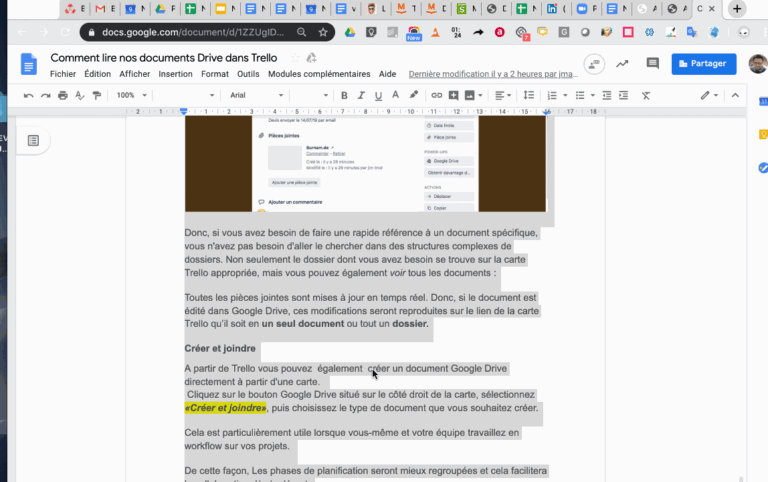Screen dimensions: 768x482
Task: Click the Google Drive extension icon
Action: (350, 32)
